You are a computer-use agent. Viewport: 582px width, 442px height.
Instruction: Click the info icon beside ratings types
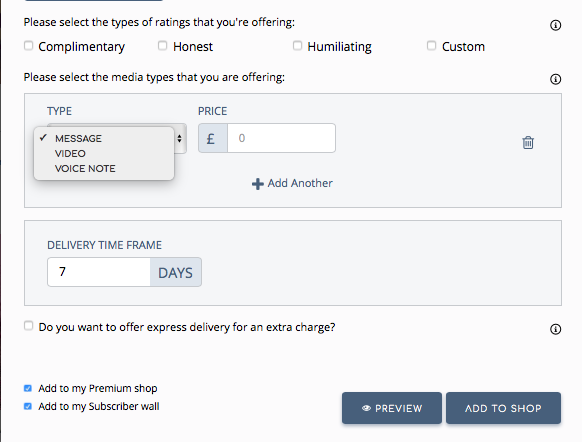click(555, 25)
